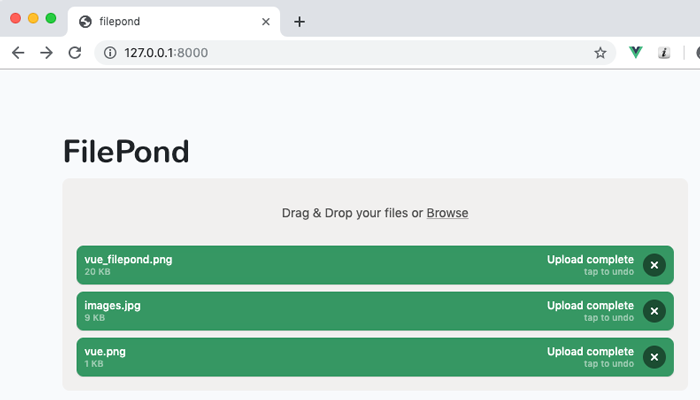Tap to undo the vue.png upload
This screenshot has height=400, width=700.
(609, 364)
